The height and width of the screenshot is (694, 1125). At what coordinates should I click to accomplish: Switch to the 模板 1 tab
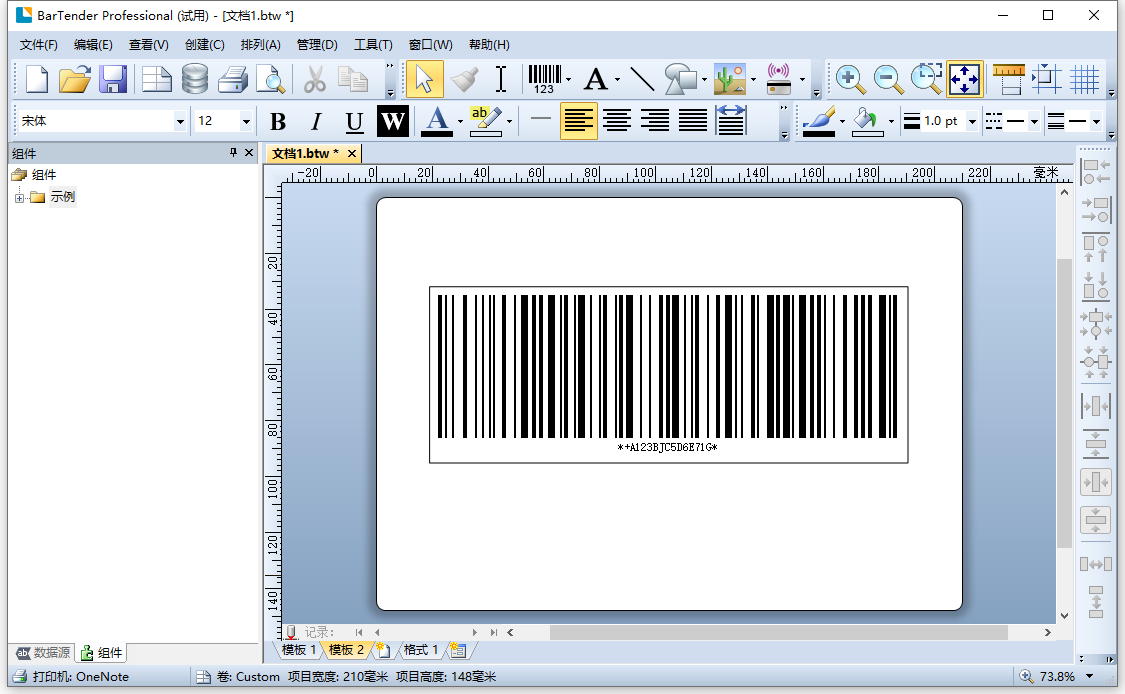[298, 650]
